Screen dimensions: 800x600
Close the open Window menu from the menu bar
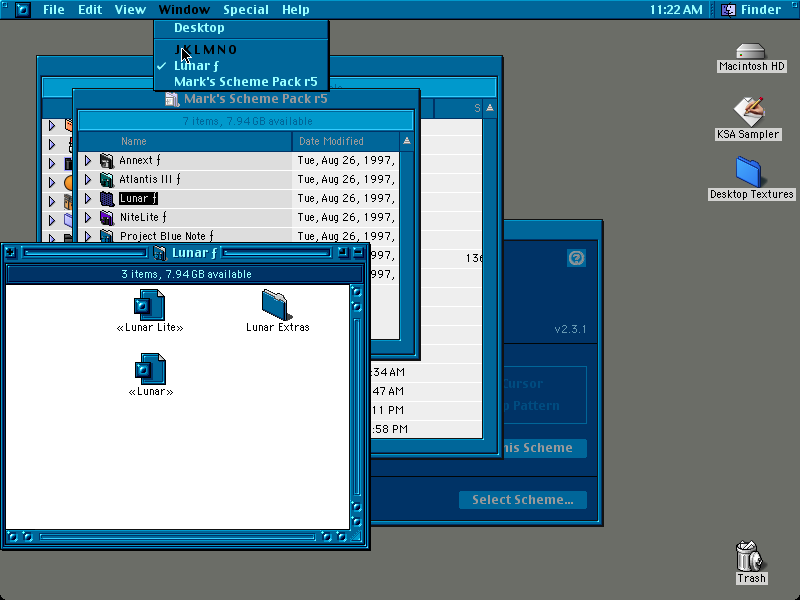tap(184, 10)
